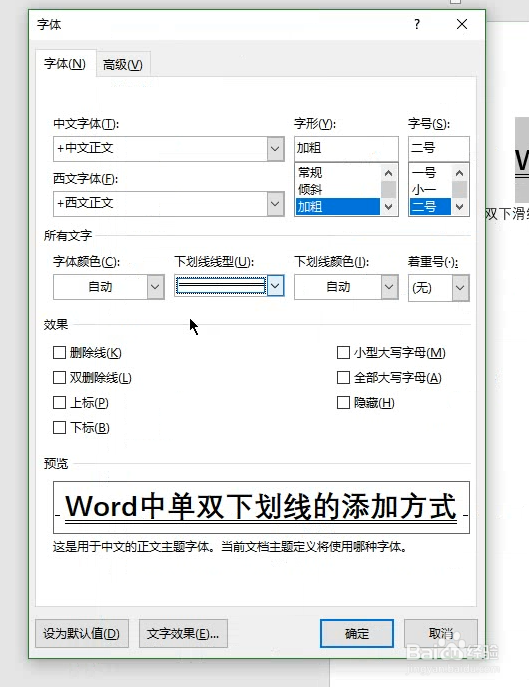Select 一号 in the 字号 list

(x=430, y=172)
